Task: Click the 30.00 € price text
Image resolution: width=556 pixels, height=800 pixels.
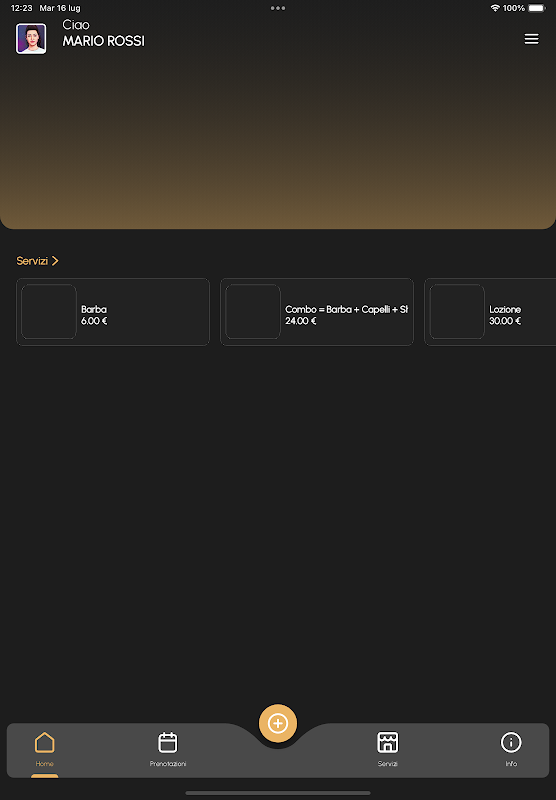Action: [x=505, y=321]
